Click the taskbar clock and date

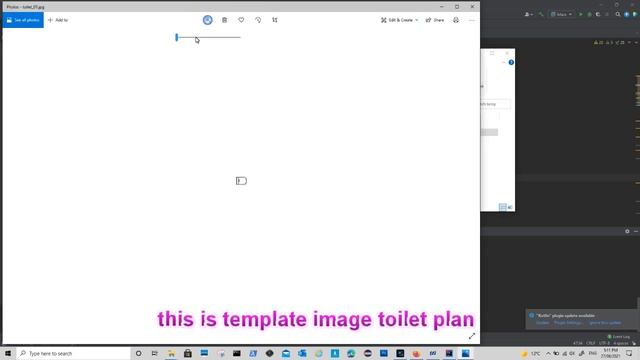[x=611, y=353]
